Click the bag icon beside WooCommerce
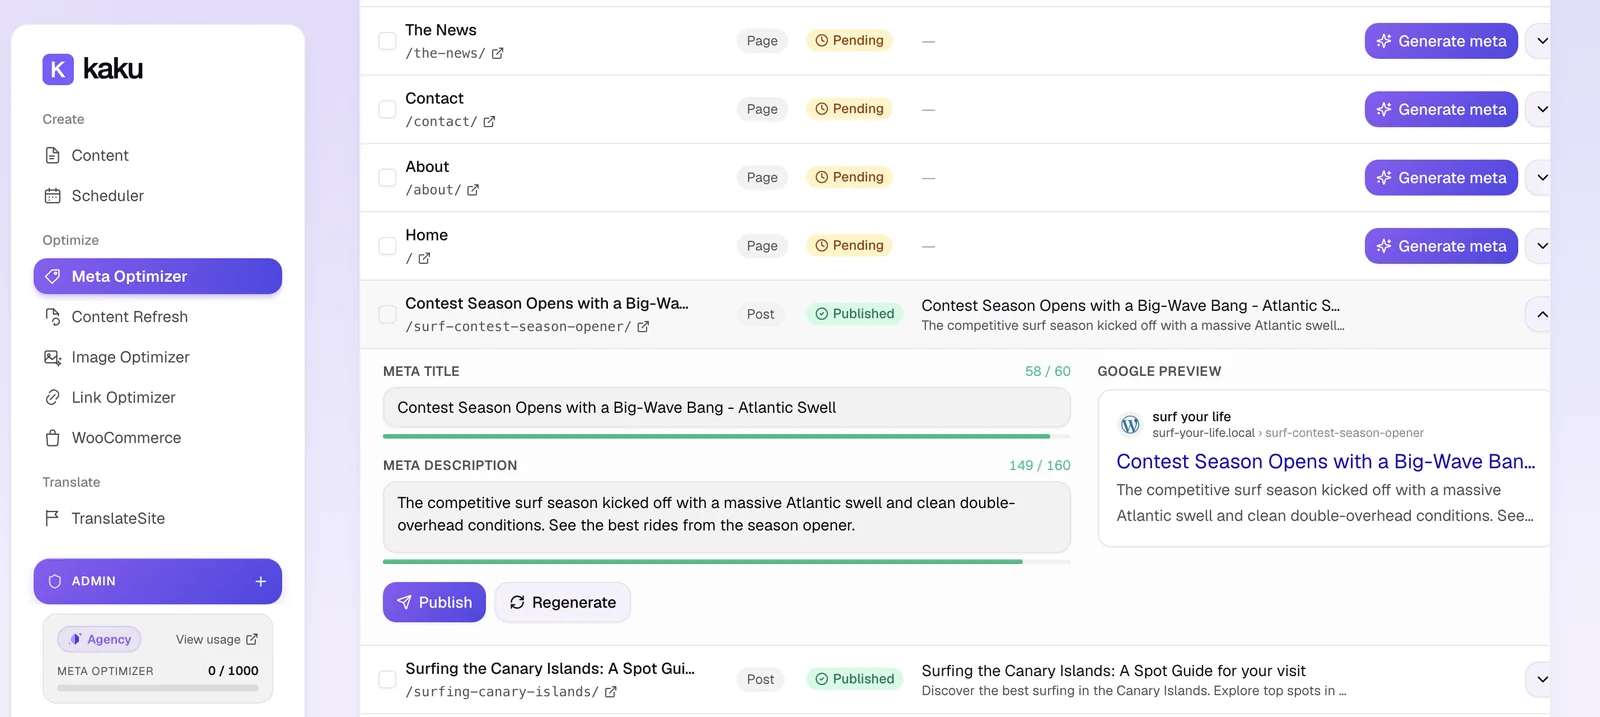The height and width of the screenshot is (717, 1600). [53, 438]
